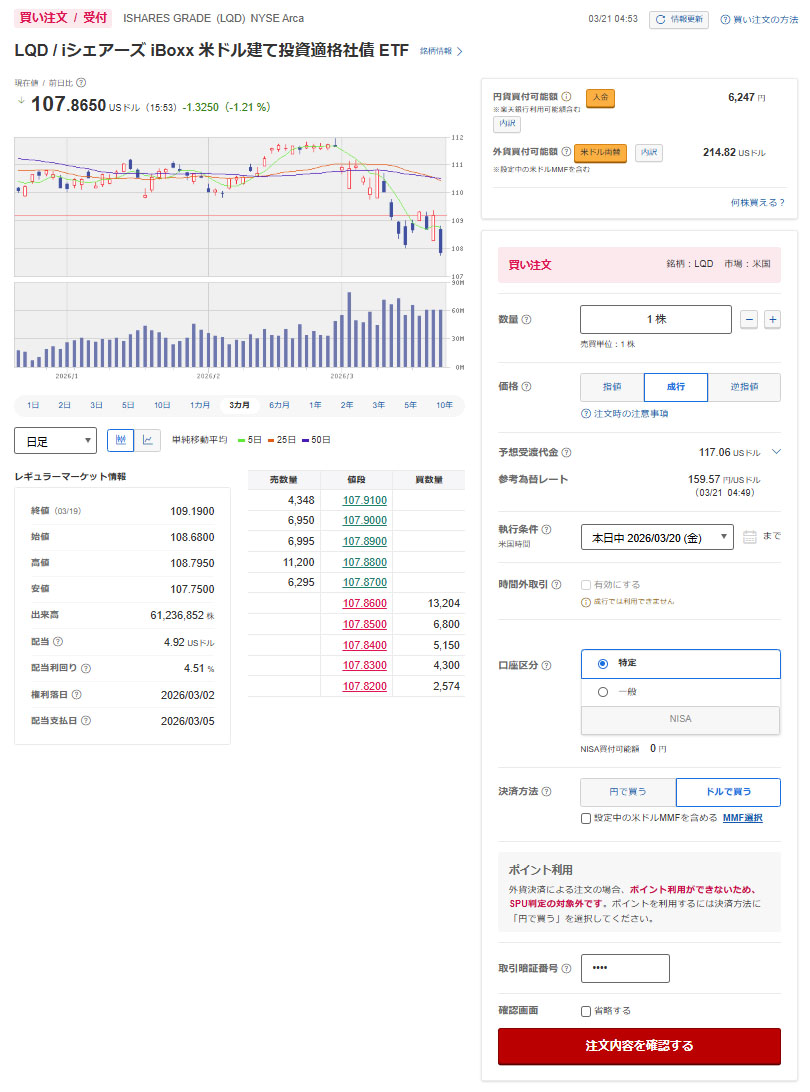Open the 日足 chart interval dropdown
The height and width of the screenshot is (1092, 810).
(x=55, y=440)
